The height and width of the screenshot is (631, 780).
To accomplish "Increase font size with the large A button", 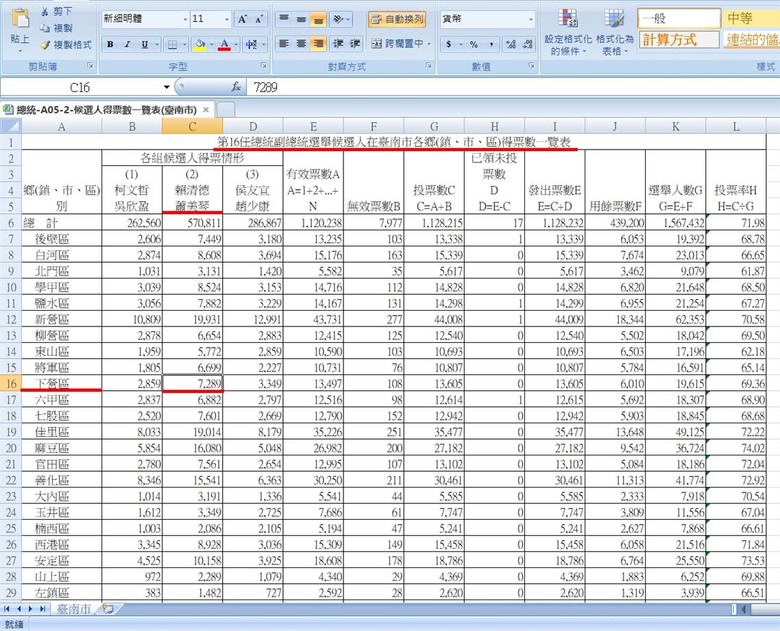I will 242,19.
